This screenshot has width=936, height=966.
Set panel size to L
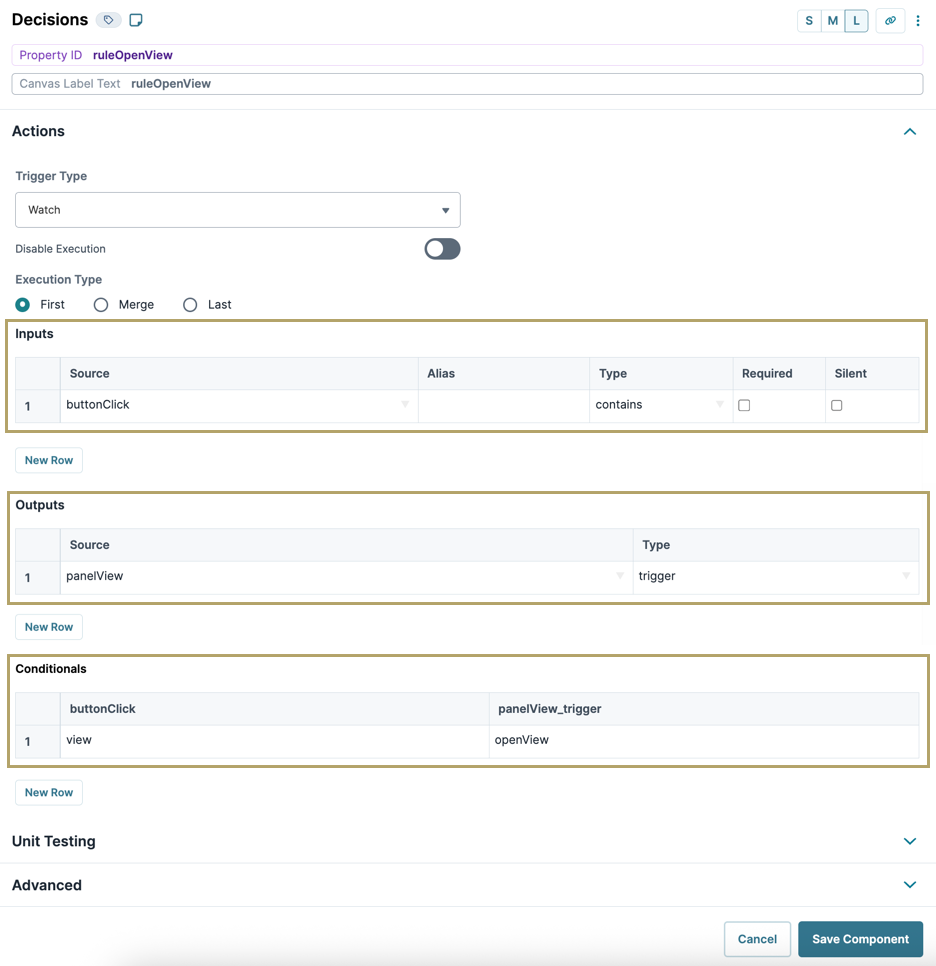pyautogui.click(x=856, y=20)
